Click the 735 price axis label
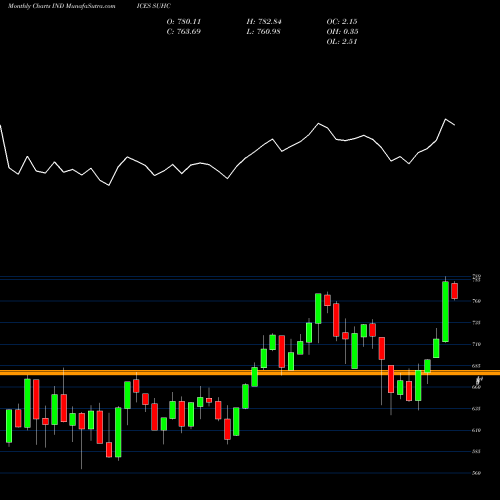 pos(476,323)
